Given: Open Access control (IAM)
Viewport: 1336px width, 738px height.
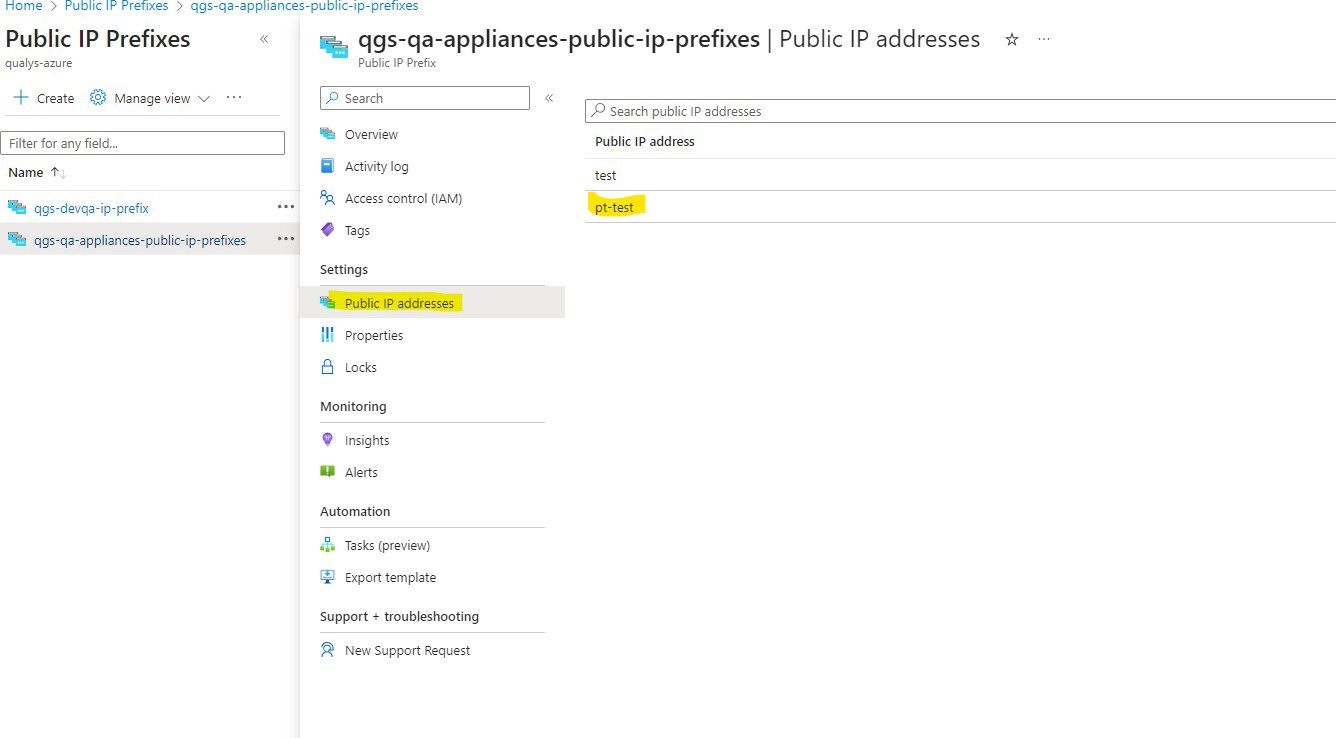Looking at the screenshot, I should (403, 198).
